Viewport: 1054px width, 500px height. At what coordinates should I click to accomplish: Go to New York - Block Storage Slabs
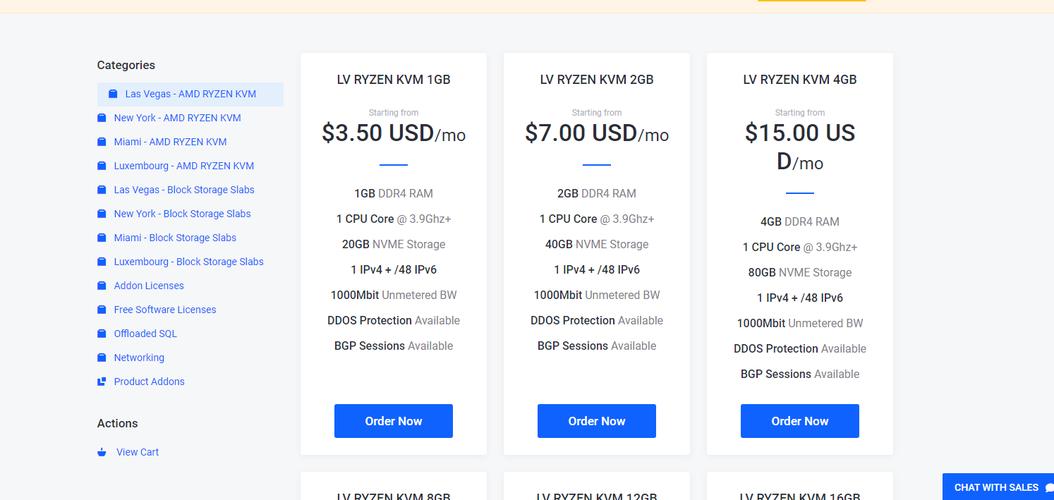[x=182, y=214]
